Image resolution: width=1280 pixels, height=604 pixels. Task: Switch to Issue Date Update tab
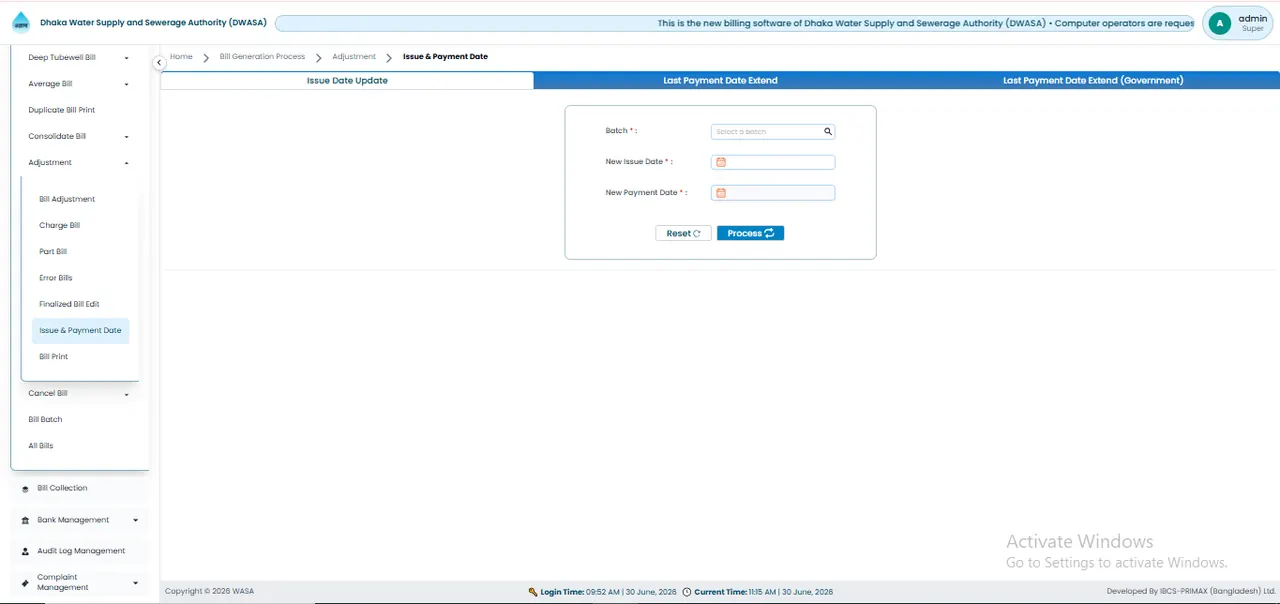point(347,80)
